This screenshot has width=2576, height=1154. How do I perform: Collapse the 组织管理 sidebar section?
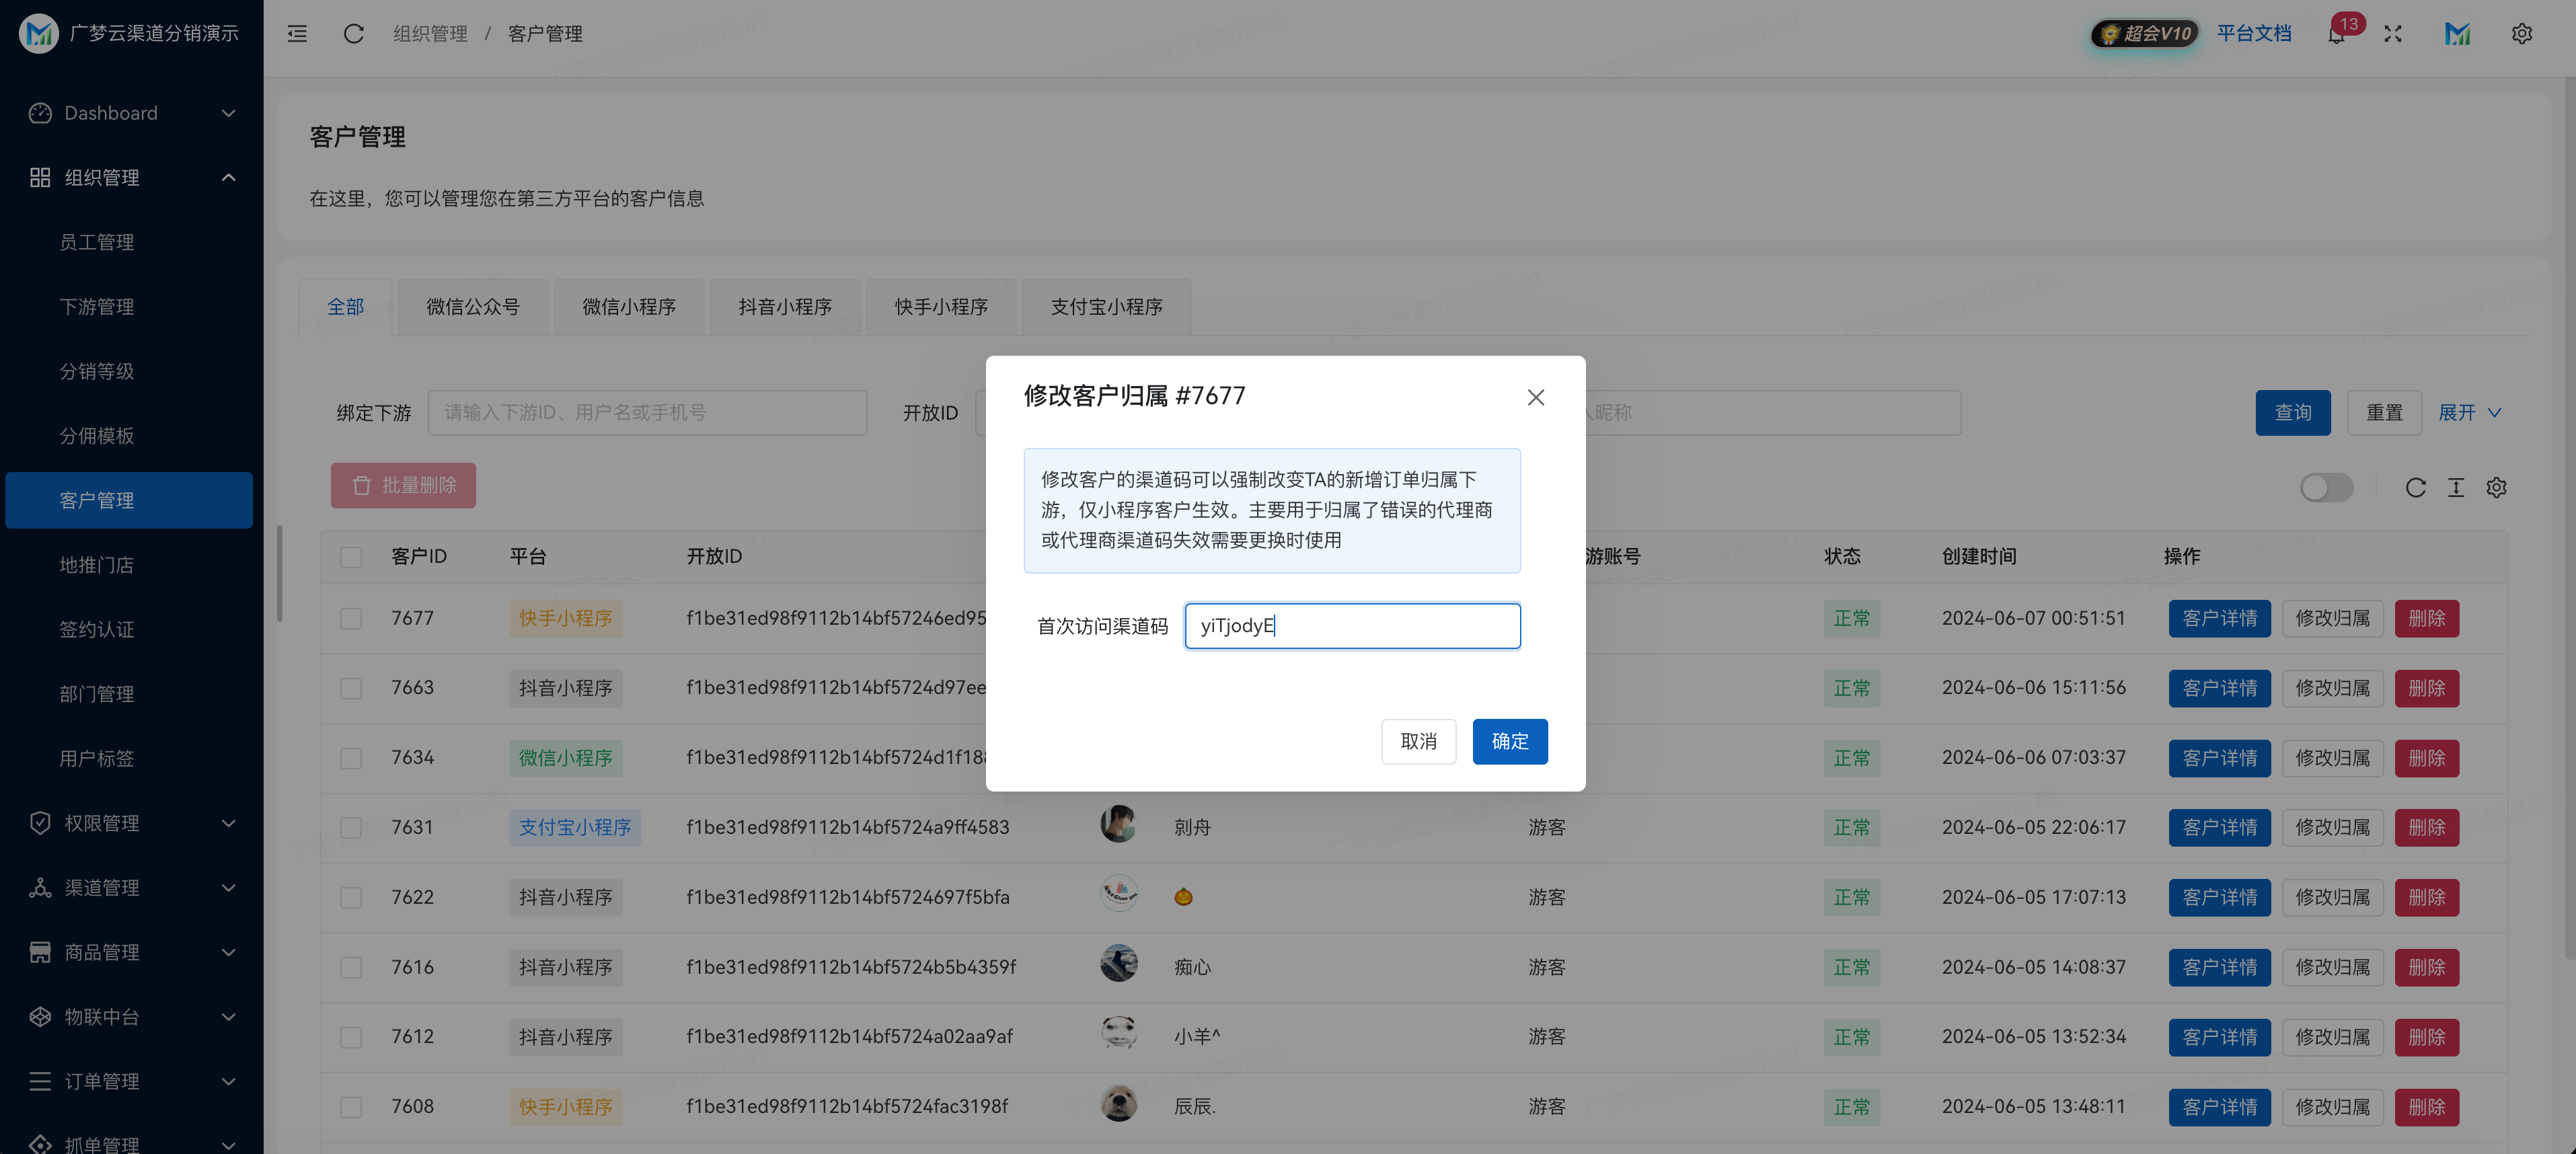[x=131, y=177]
